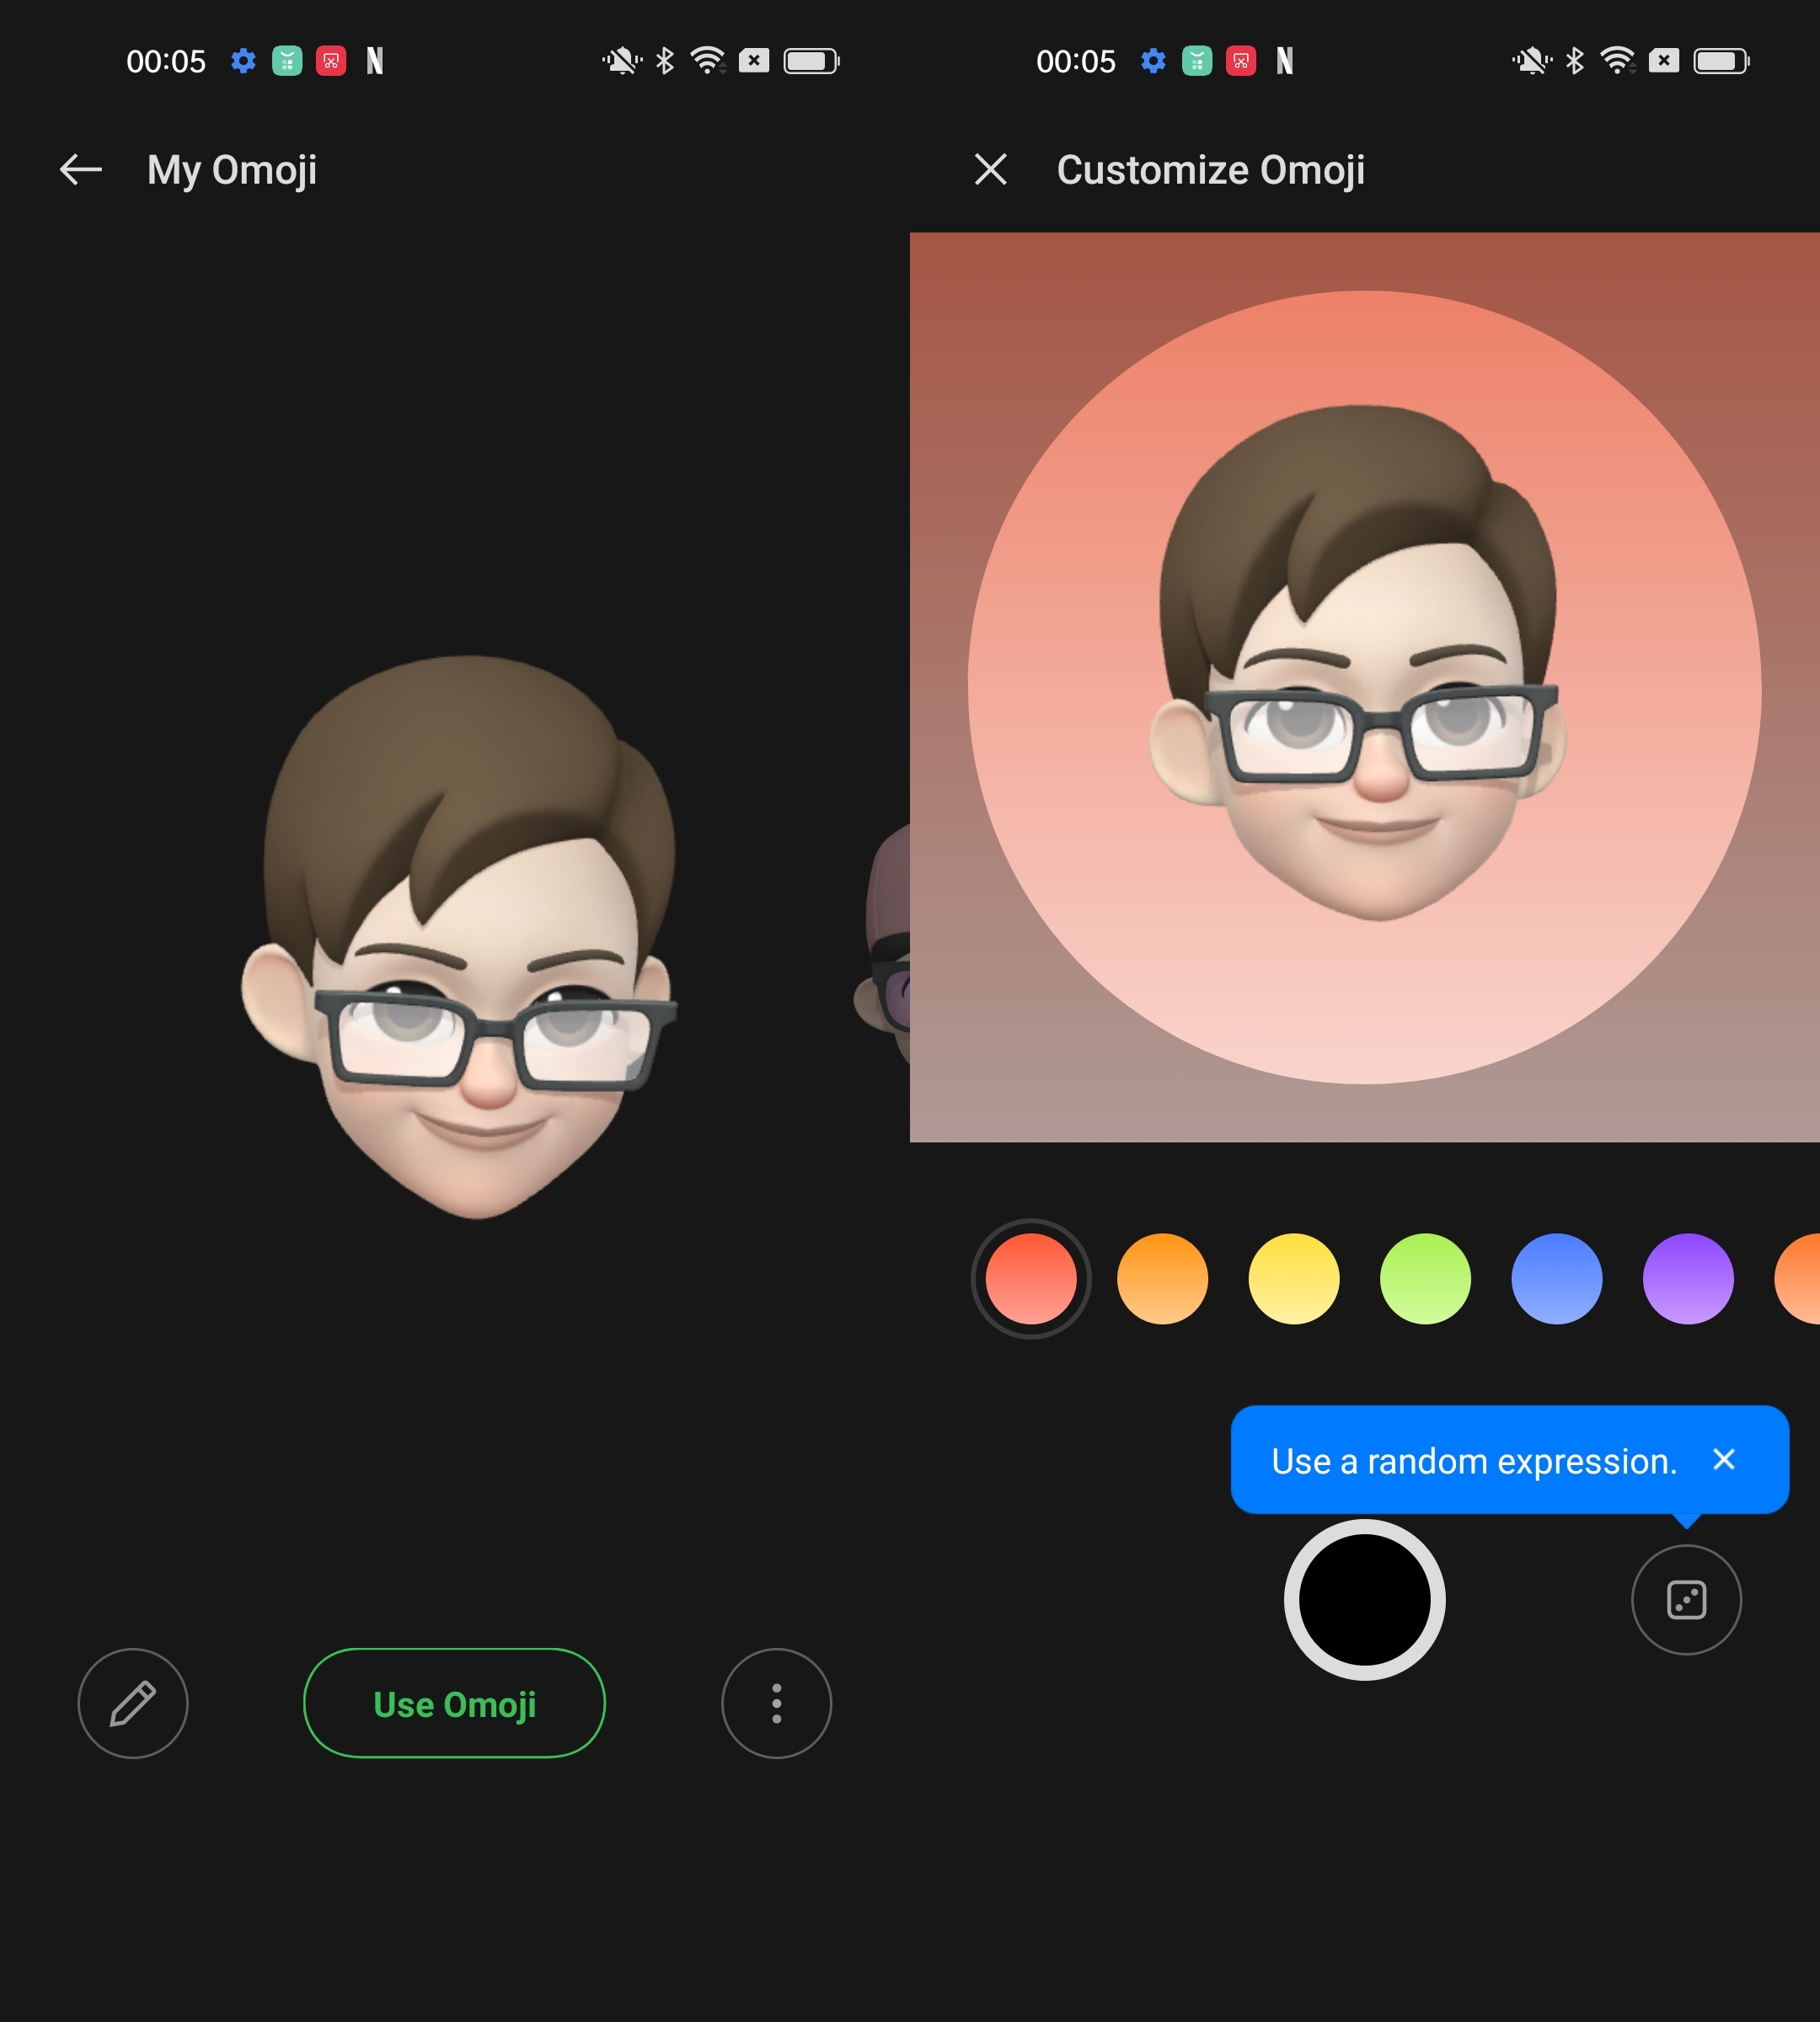The width and height of the screenshot is (1820, 2022).
Task: Tap the no-SIM icon in left status bar
Action: (x=754, y=61)
